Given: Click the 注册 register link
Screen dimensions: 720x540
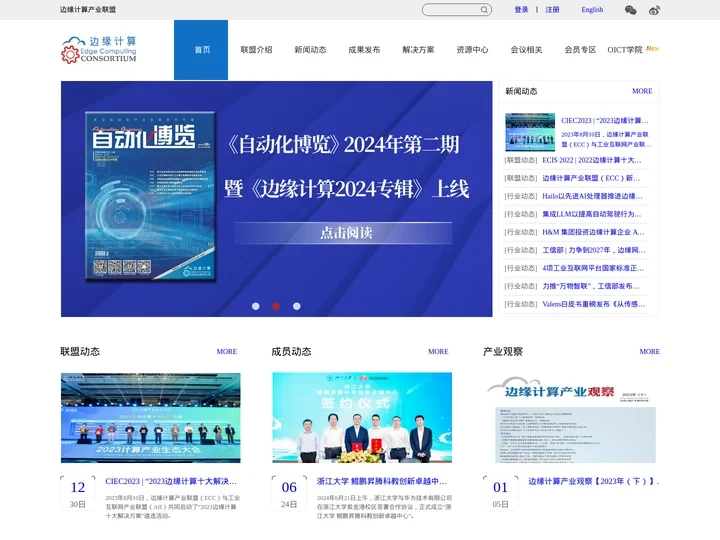Looking at the screenshot, I should 552,10.
